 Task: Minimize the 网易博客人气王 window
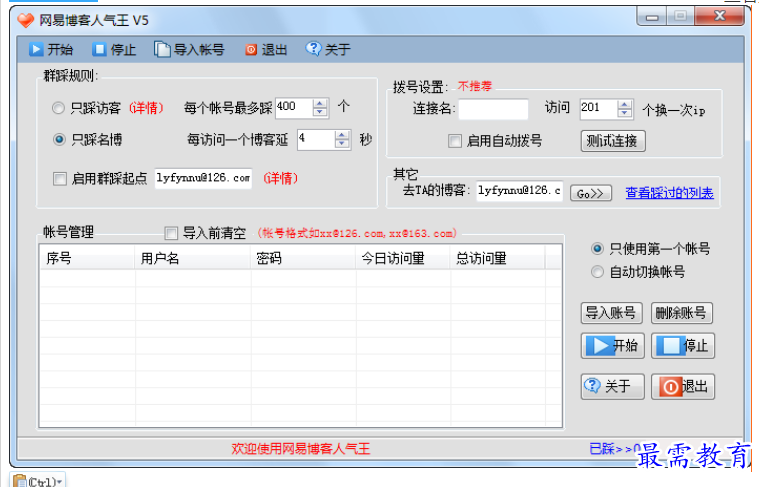point(652,17)
